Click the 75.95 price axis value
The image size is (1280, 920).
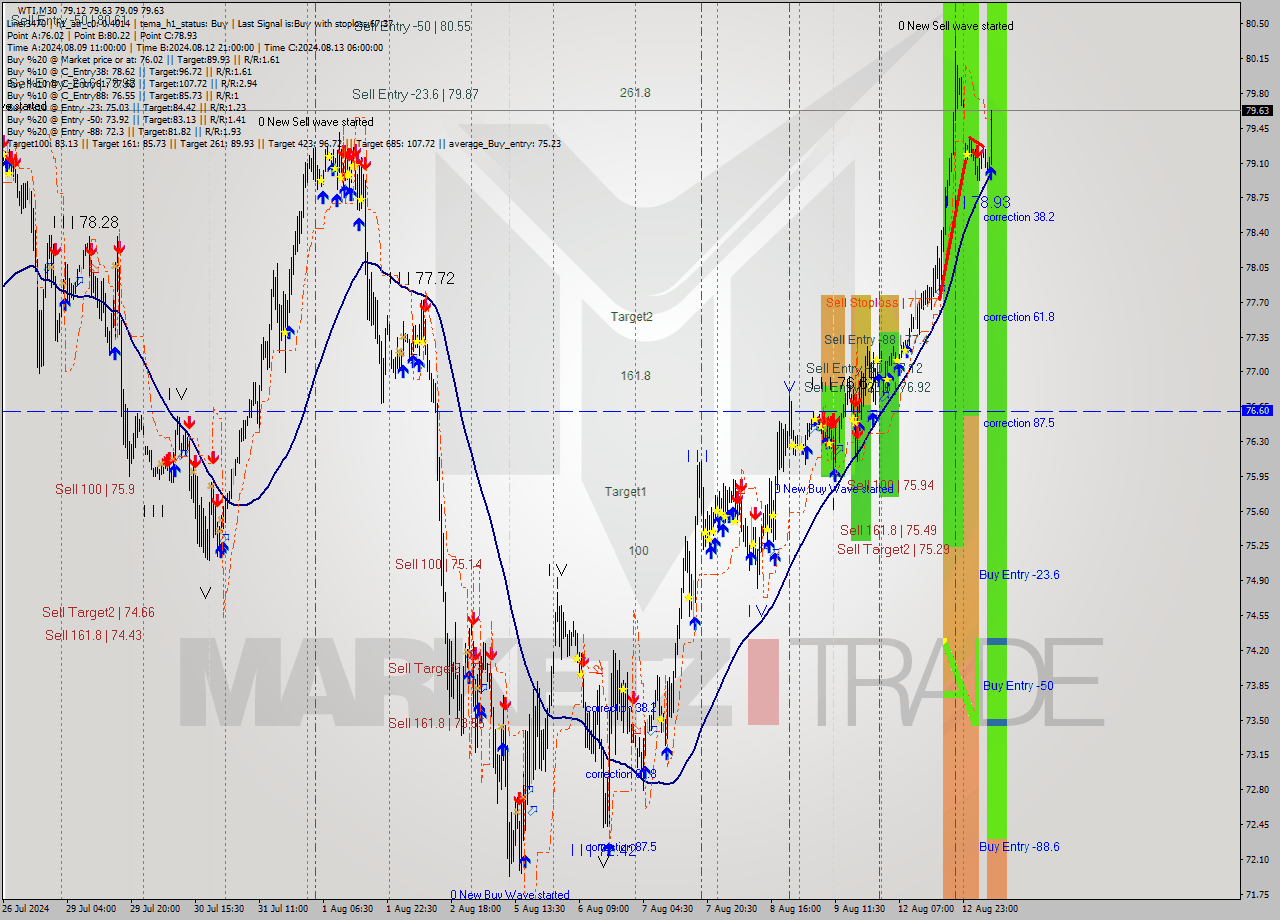click(1258, 476)
